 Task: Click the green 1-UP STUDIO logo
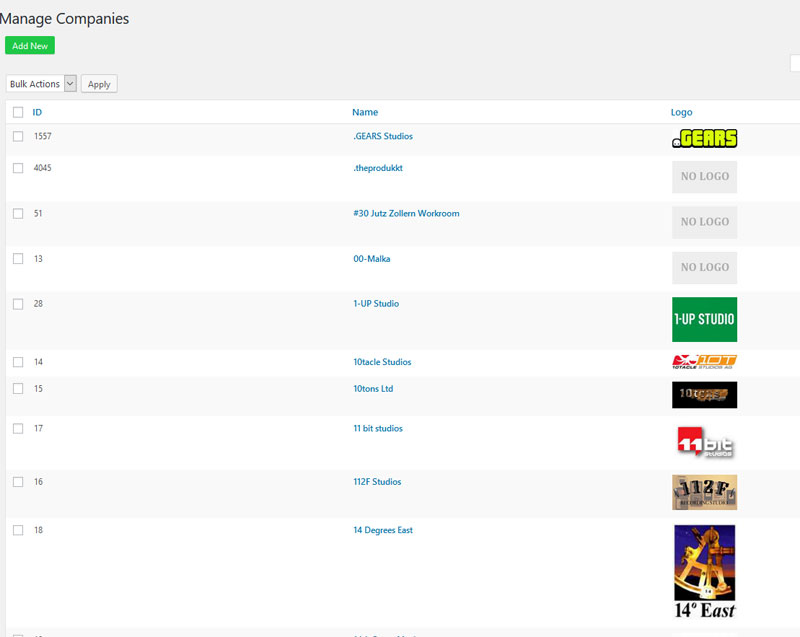pos(705,319)
